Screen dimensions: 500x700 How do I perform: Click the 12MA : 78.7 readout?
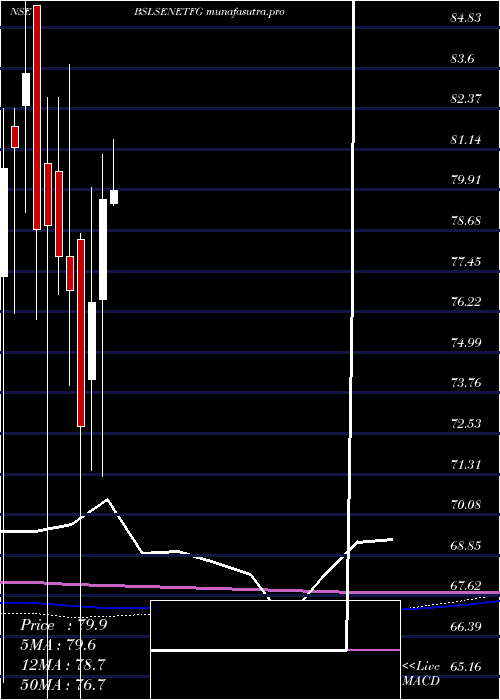pyautogui.click(x=63, y=665)
